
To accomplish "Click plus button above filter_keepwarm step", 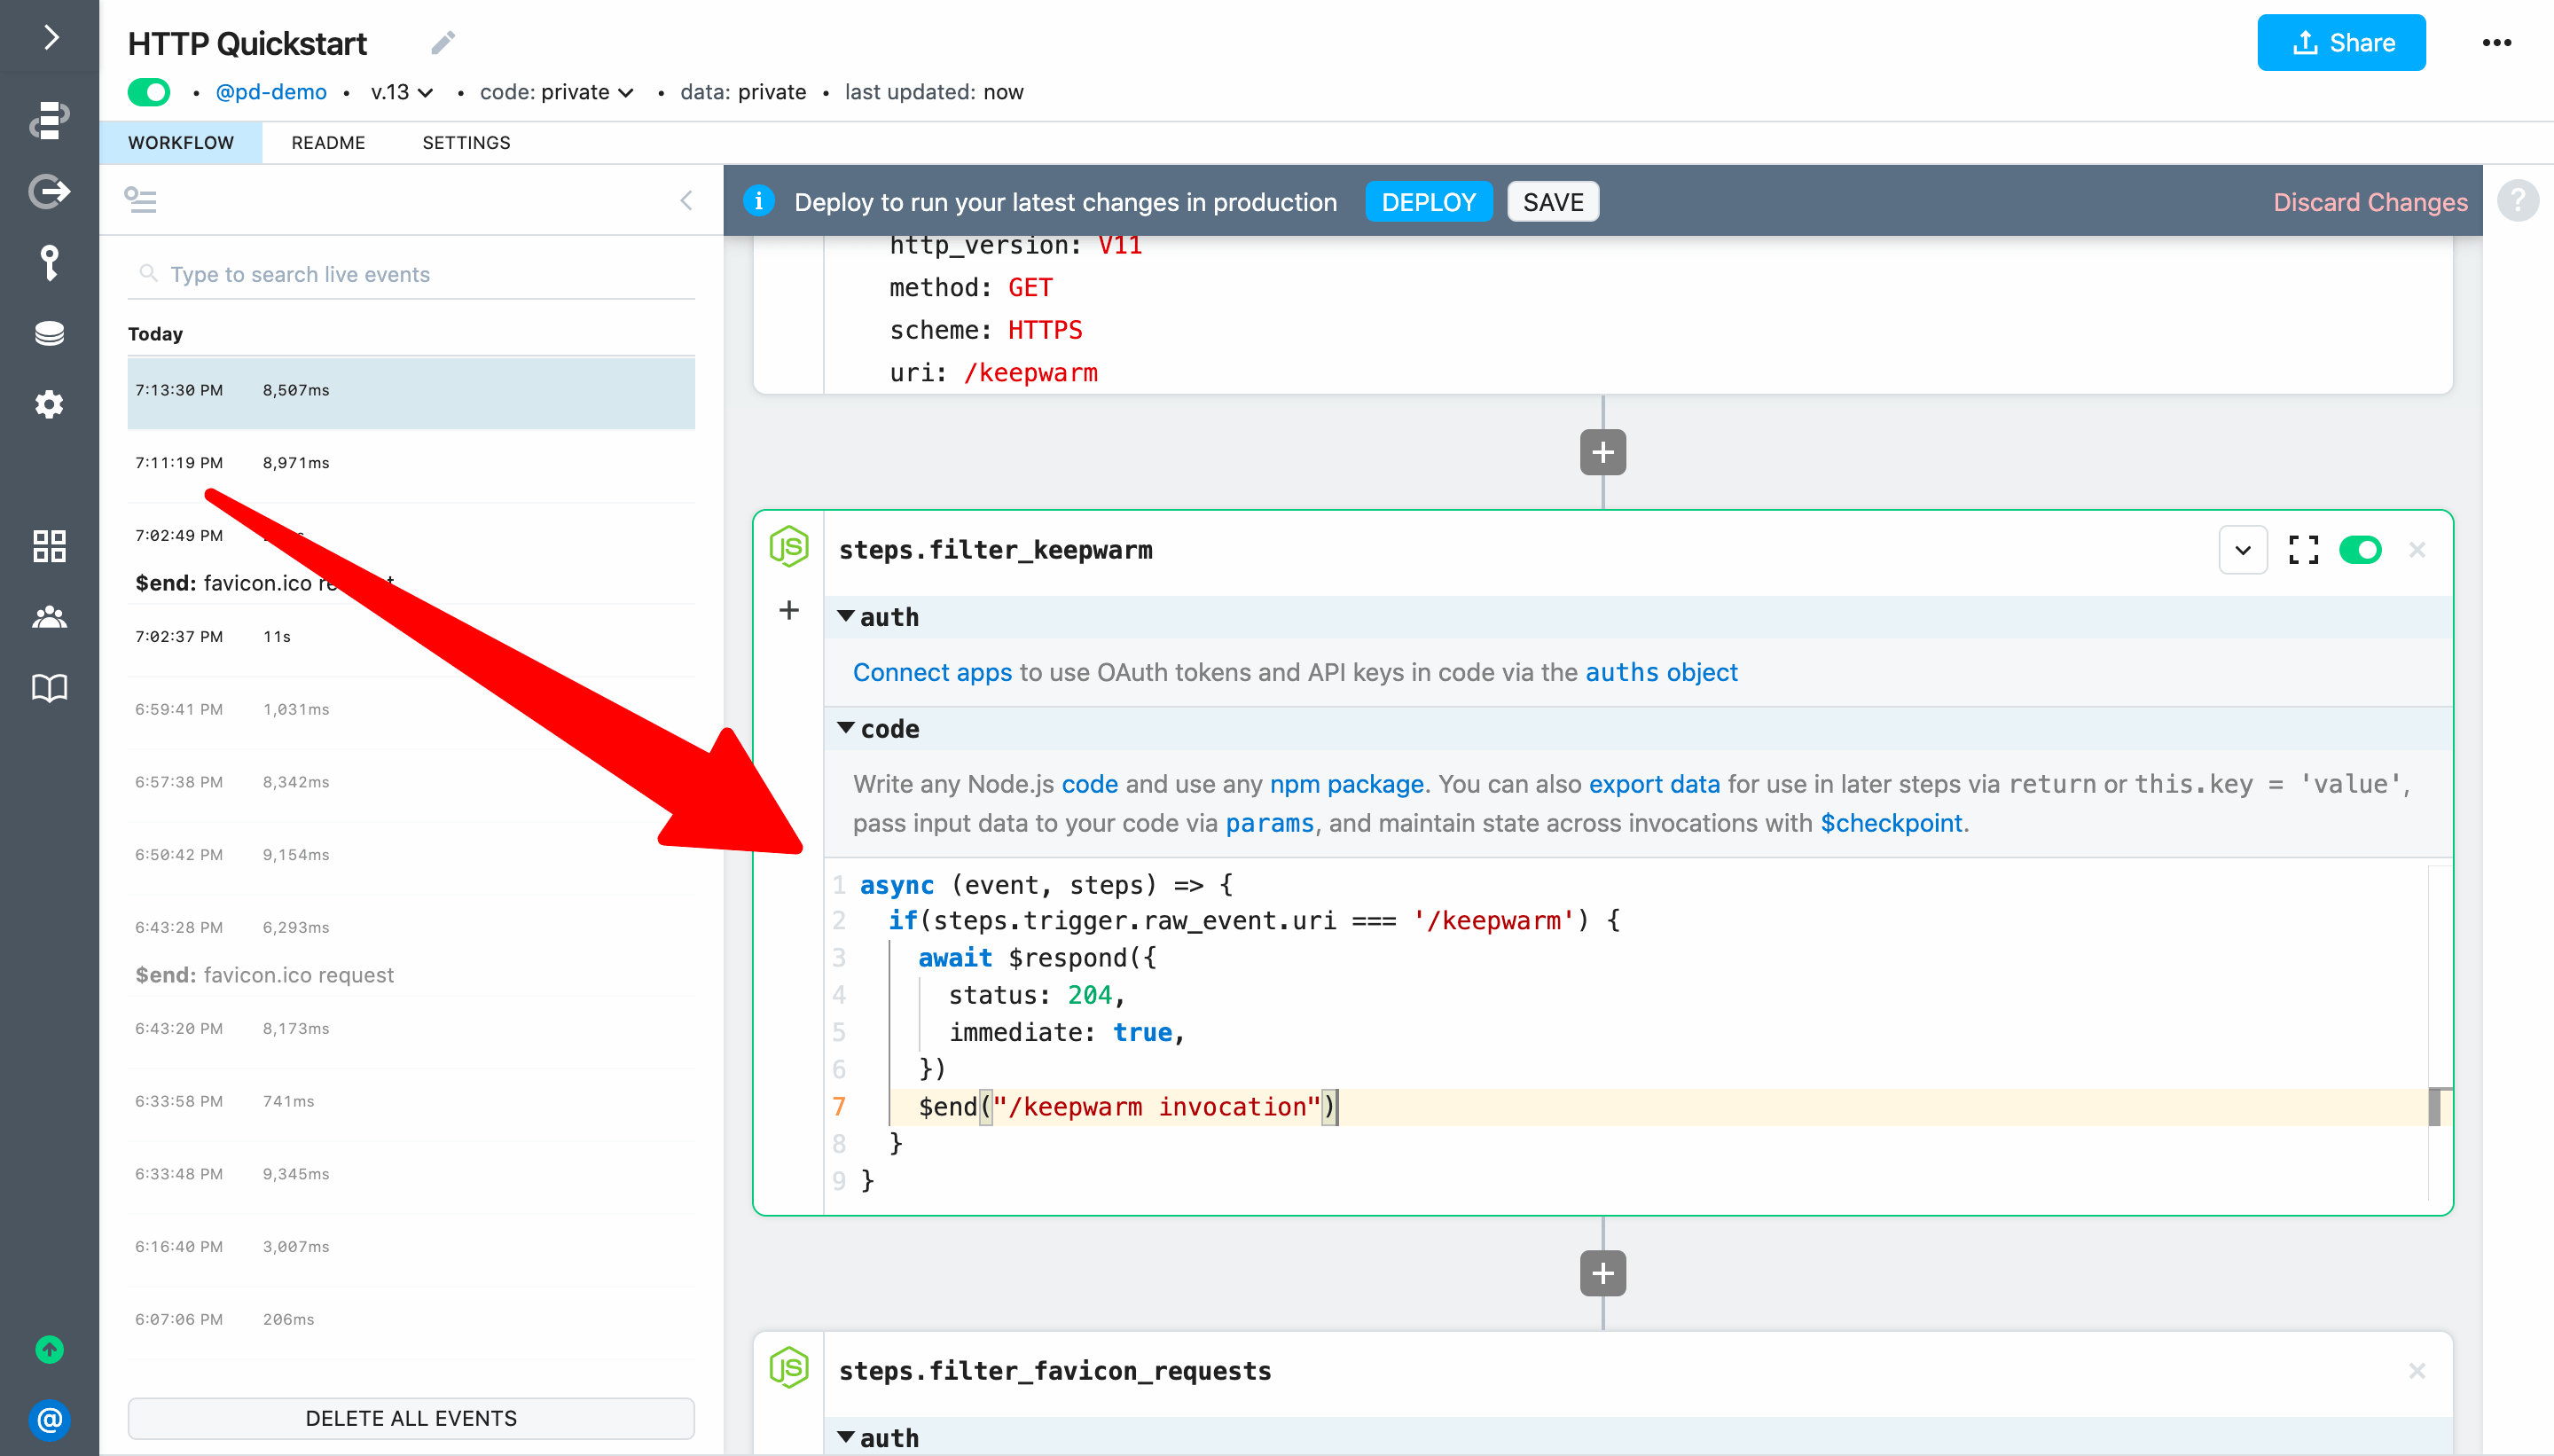I will click(1602, 453).
